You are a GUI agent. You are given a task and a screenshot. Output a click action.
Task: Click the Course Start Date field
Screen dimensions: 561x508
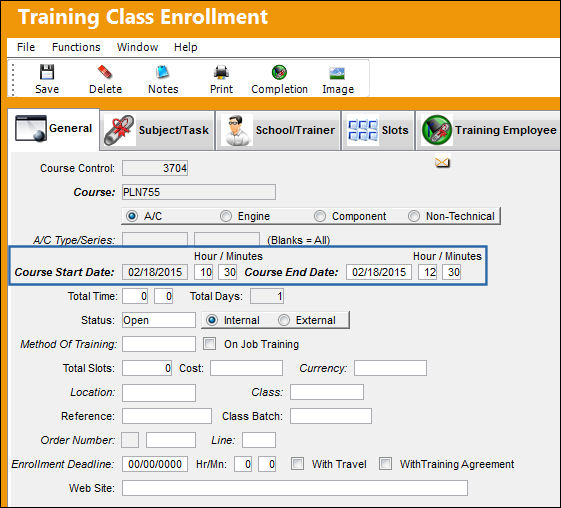[155, 272]
